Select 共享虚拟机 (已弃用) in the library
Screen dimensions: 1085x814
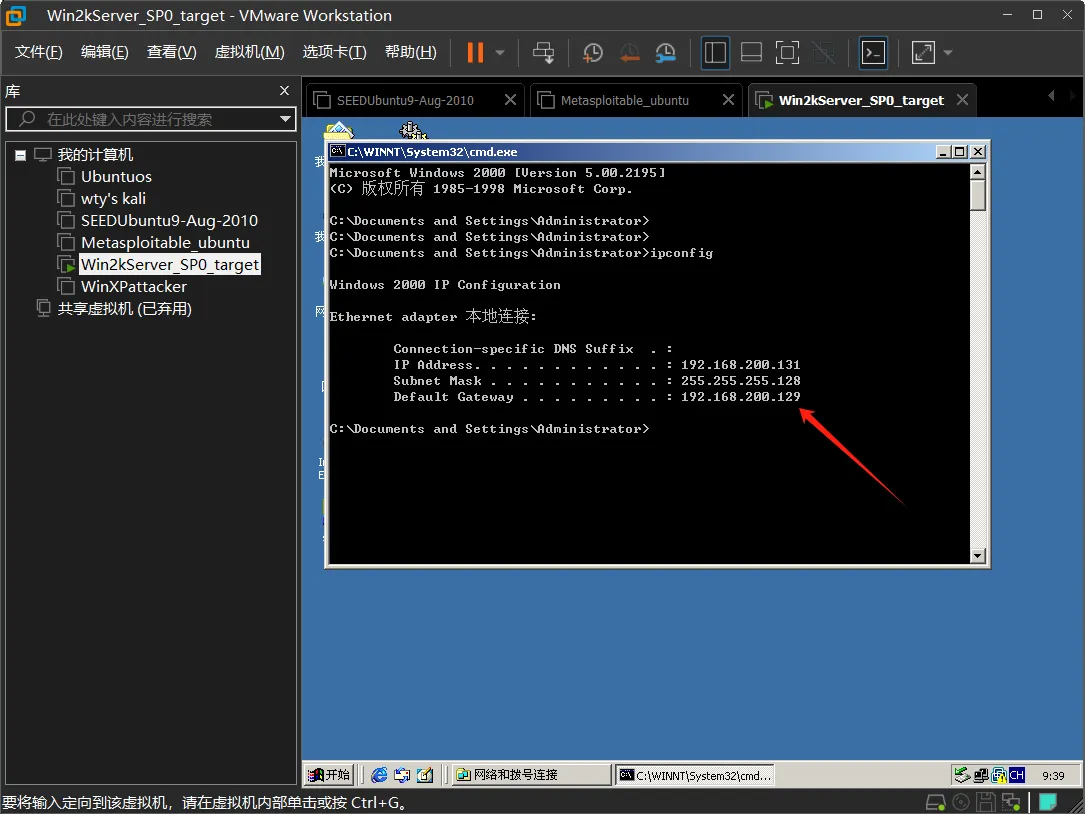click(x=125, y=309)
